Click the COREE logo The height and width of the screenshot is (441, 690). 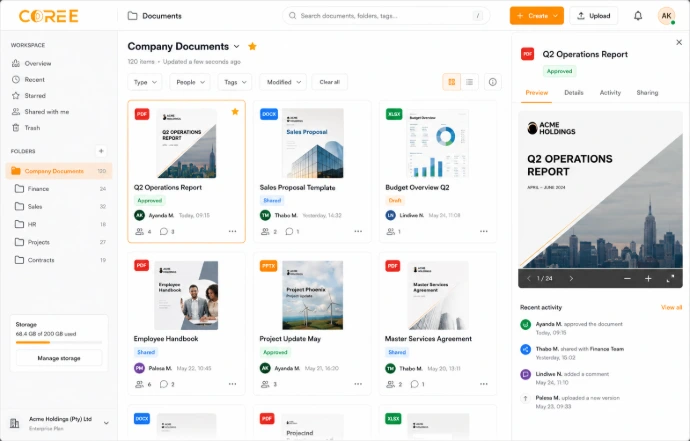[48, 16]
